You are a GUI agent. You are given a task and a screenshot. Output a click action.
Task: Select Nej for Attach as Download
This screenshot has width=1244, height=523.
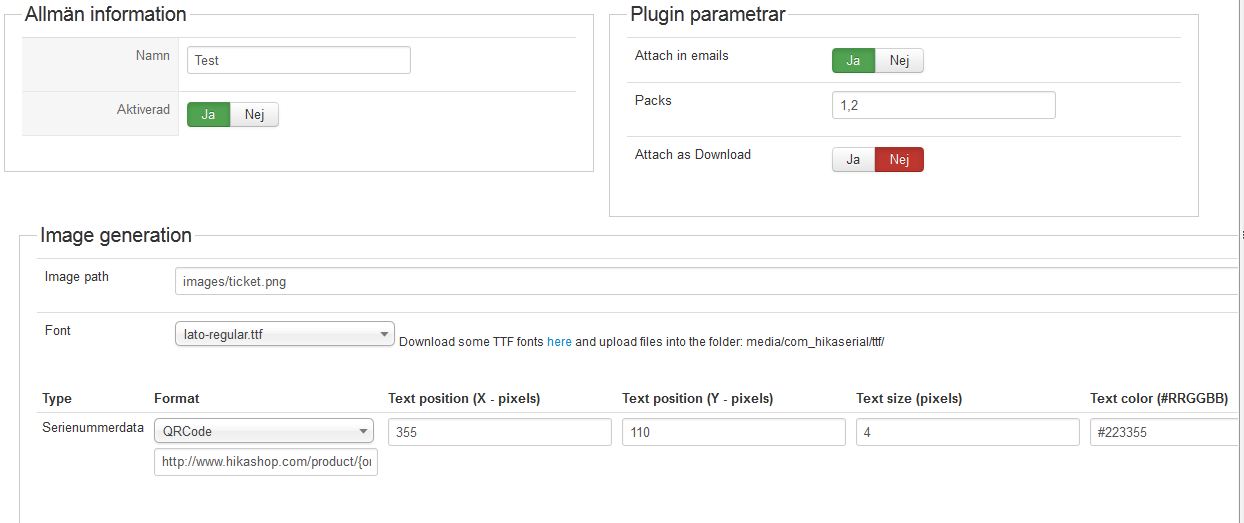point(899,160)
